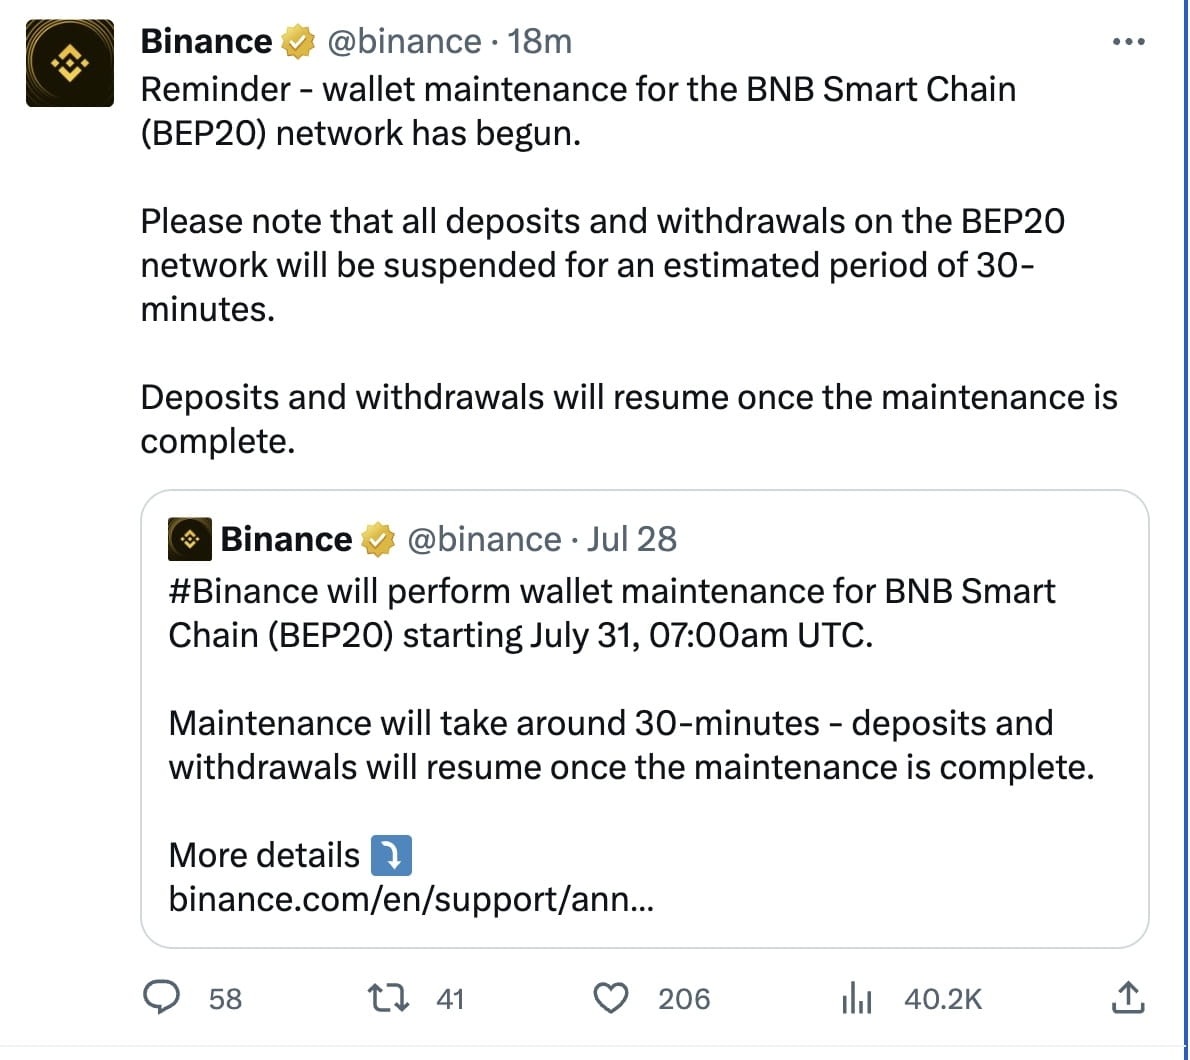Open the tweet via its 18m timestamp
The width and height of the screenshot is (1190, 1060).
click(x=542, y=41)
